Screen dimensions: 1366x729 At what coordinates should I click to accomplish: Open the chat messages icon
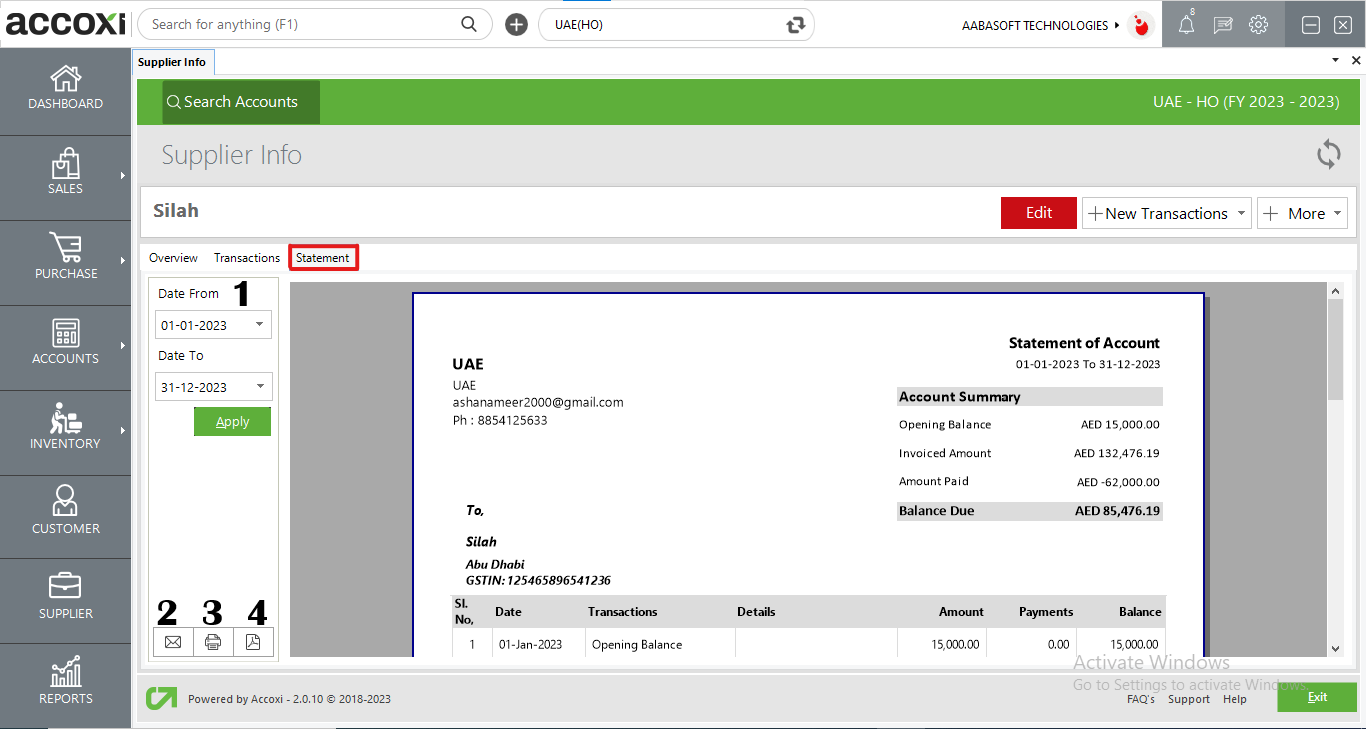(x=1223, y=25)
